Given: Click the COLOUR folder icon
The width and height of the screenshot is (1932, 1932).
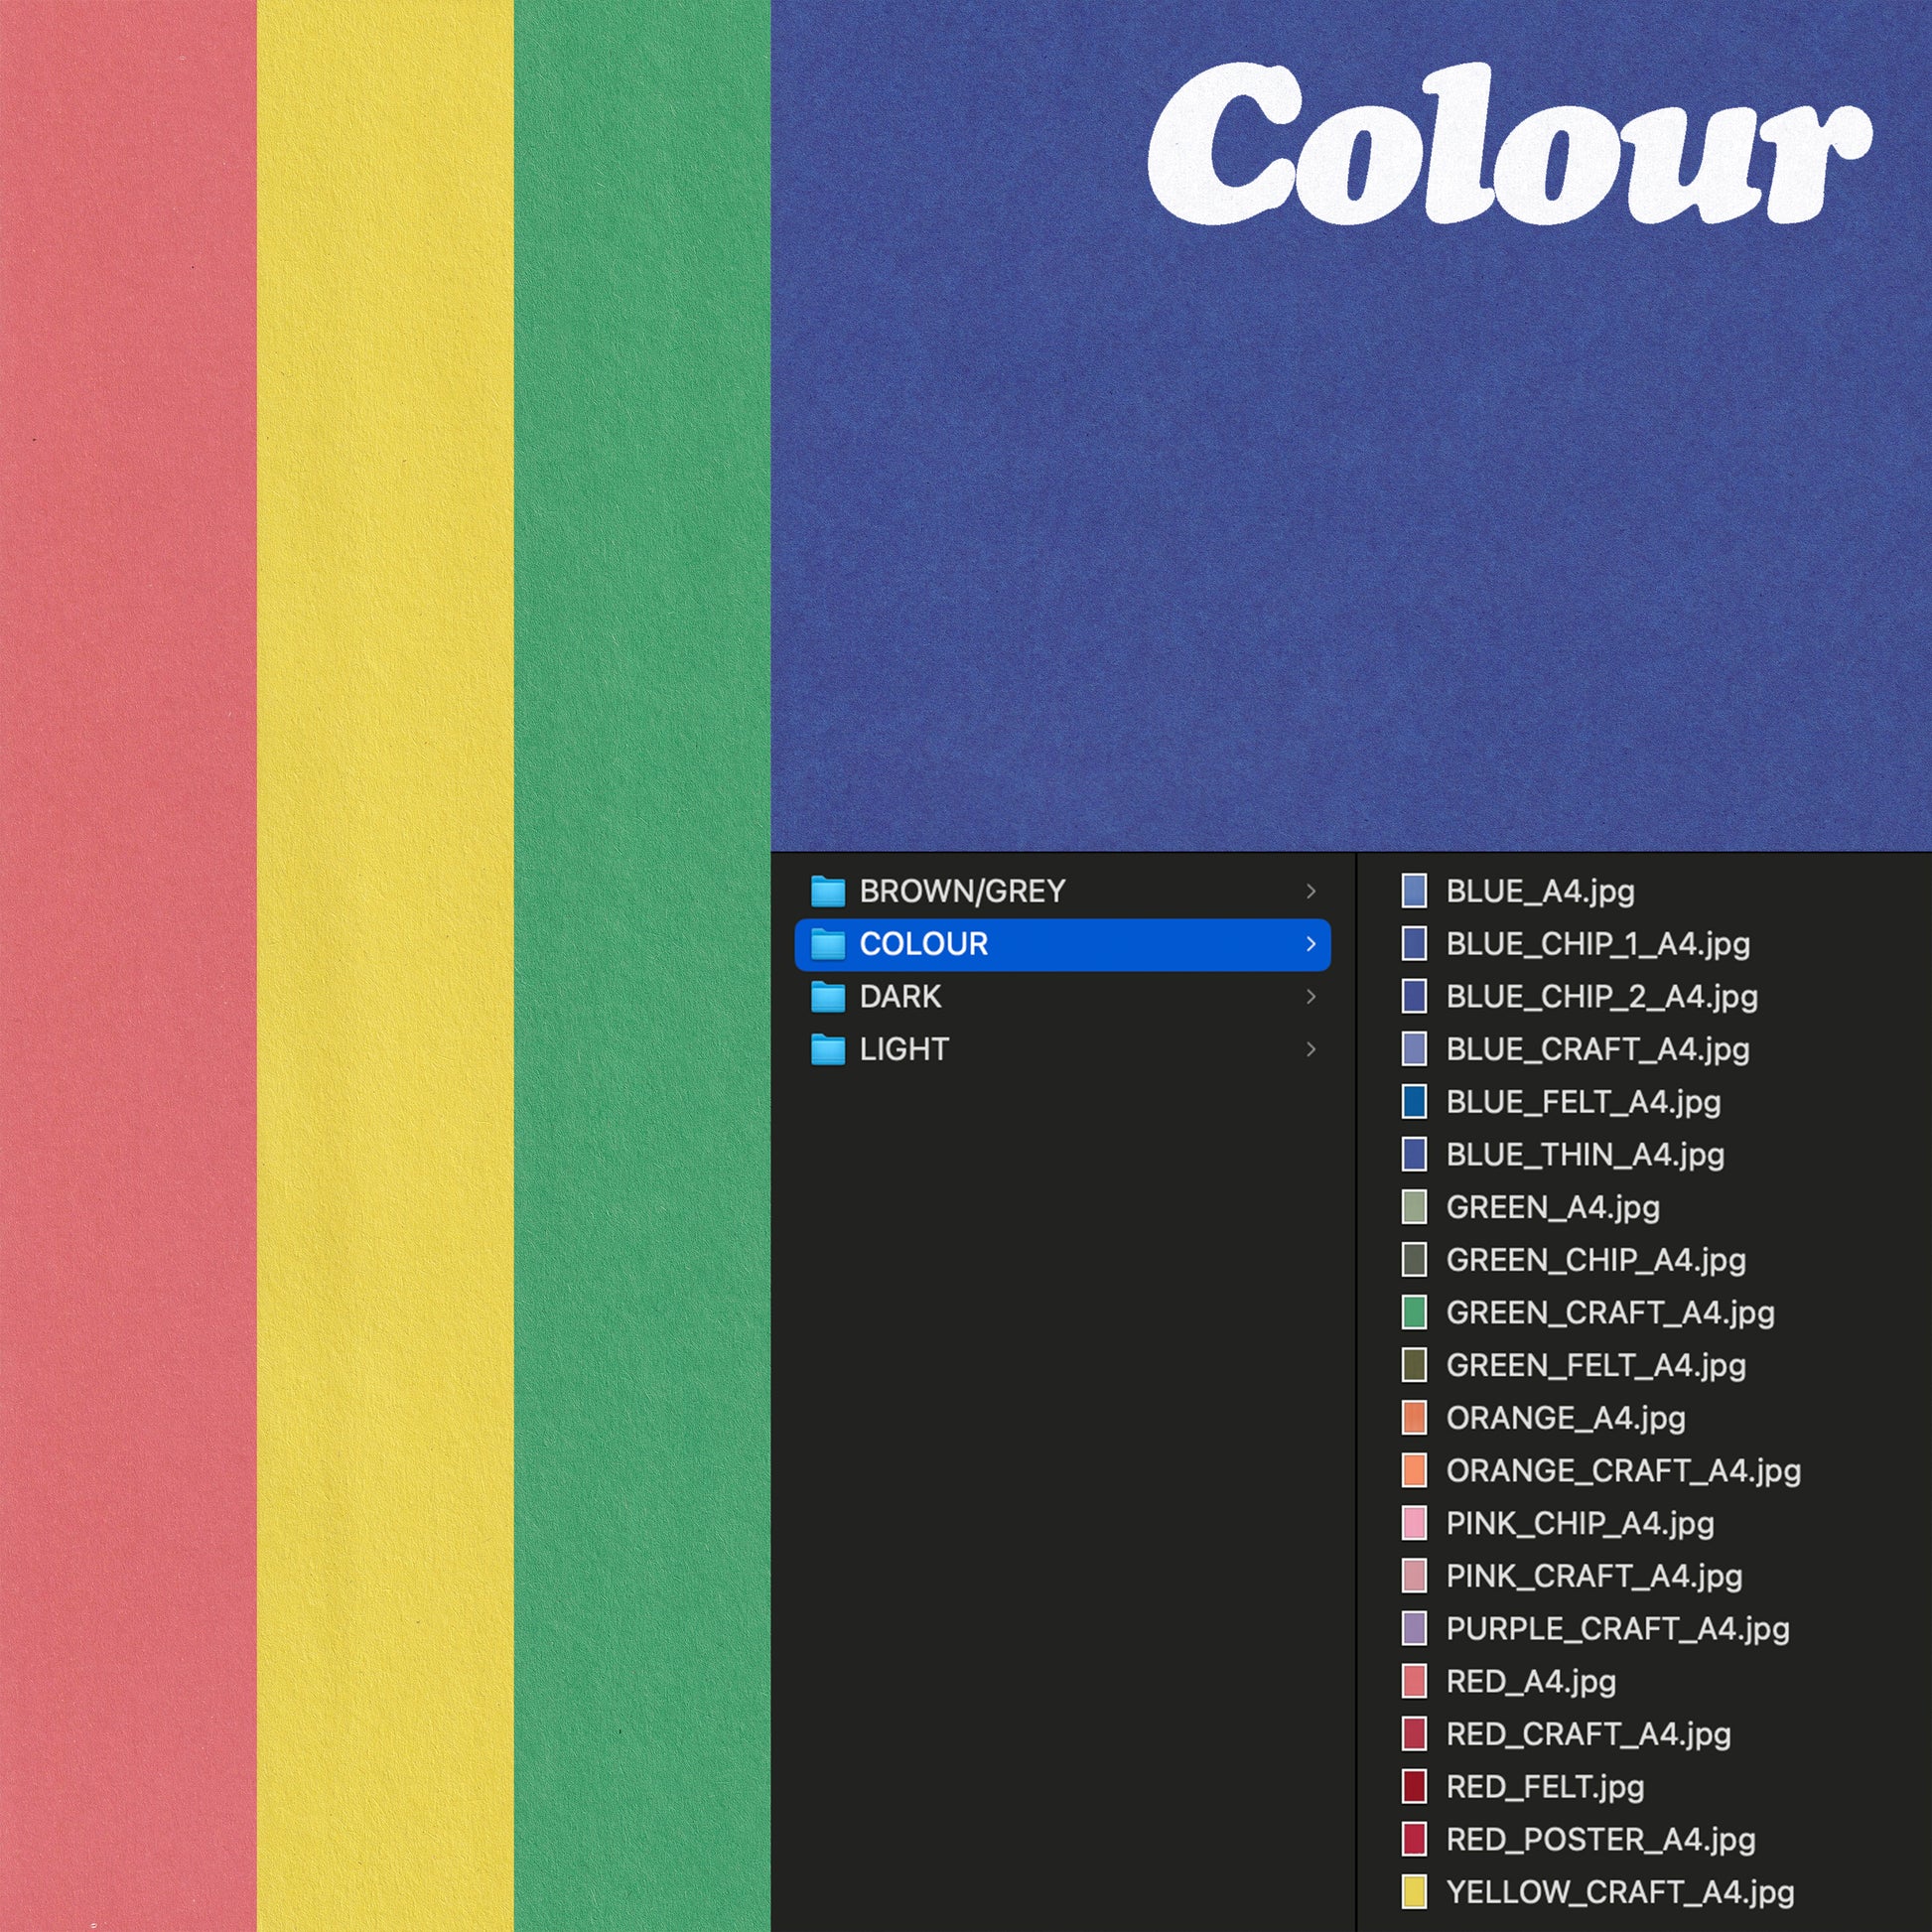Looking at the screenshot, I should pyautogui.click(x=827, y=944).
